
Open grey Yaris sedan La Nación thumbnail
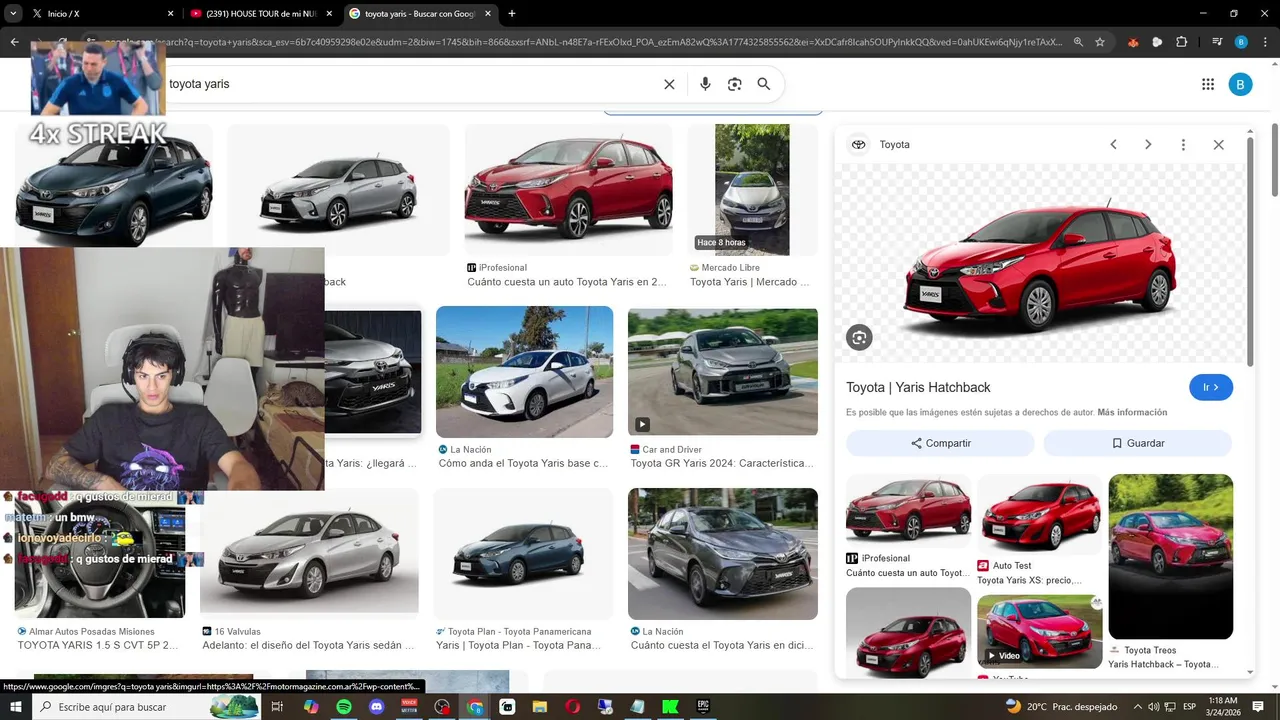tap(723, 554)
